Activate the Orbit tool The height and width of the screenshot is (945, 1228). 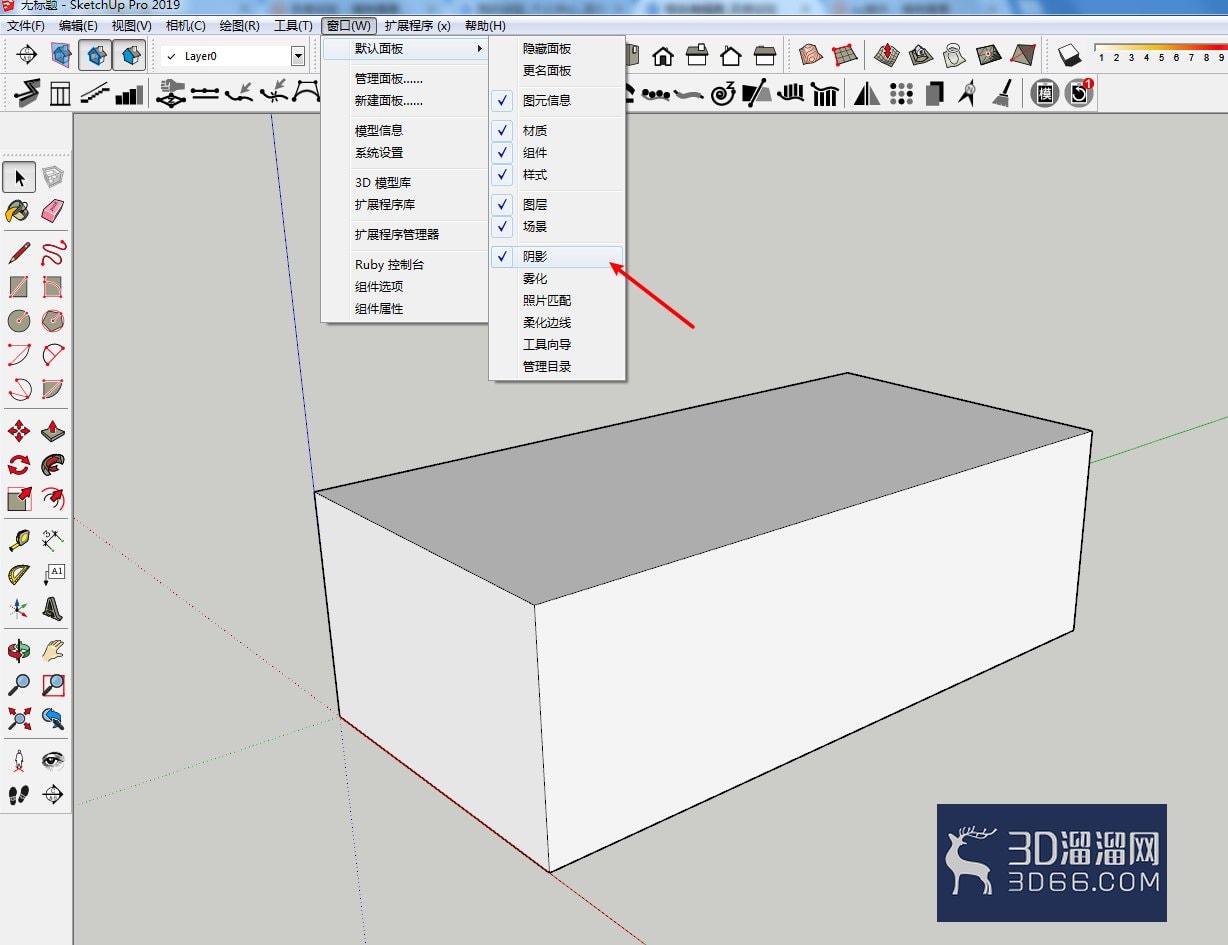click(x=19, y=651)
